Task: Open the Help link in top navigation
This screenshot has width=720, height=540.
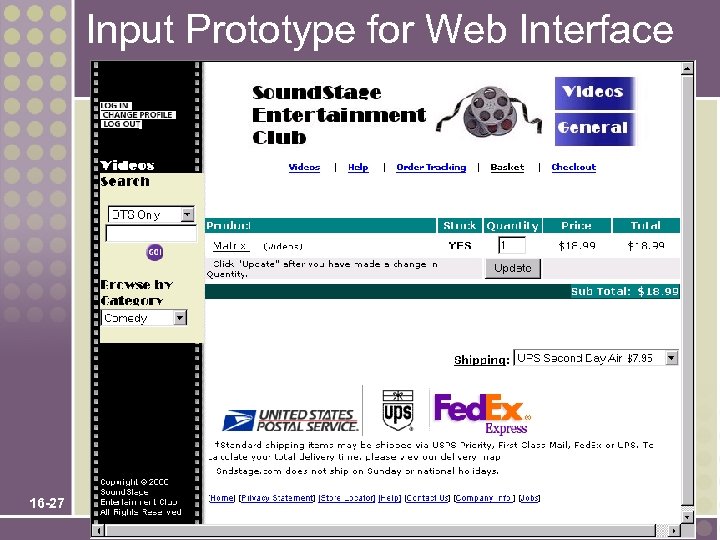Action: click(358, 167)
